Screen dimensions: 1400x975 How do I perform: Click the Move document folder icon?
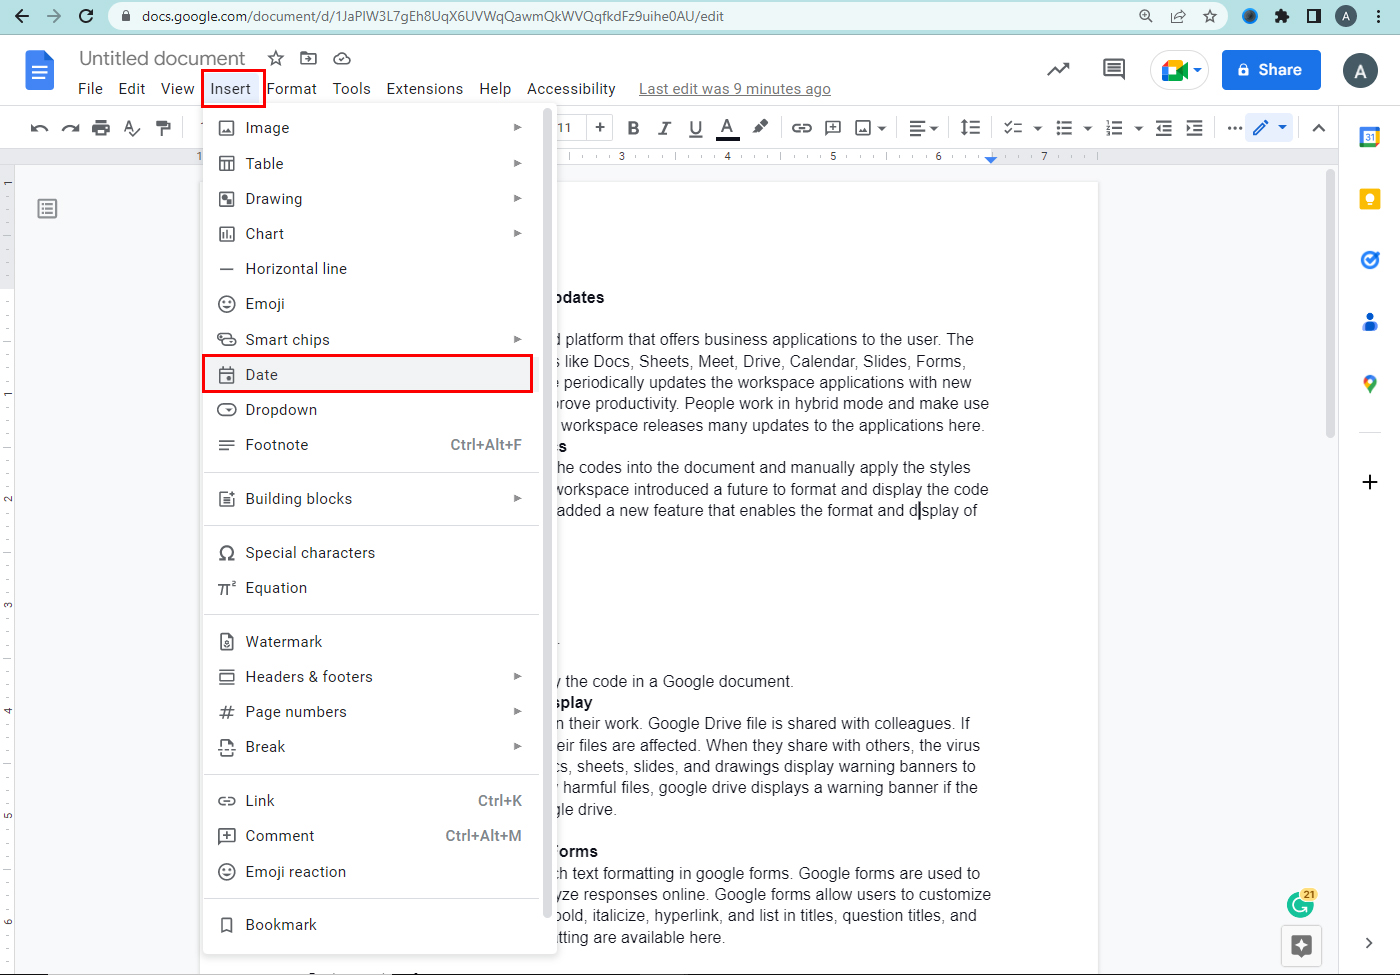[x=309, y=58]
